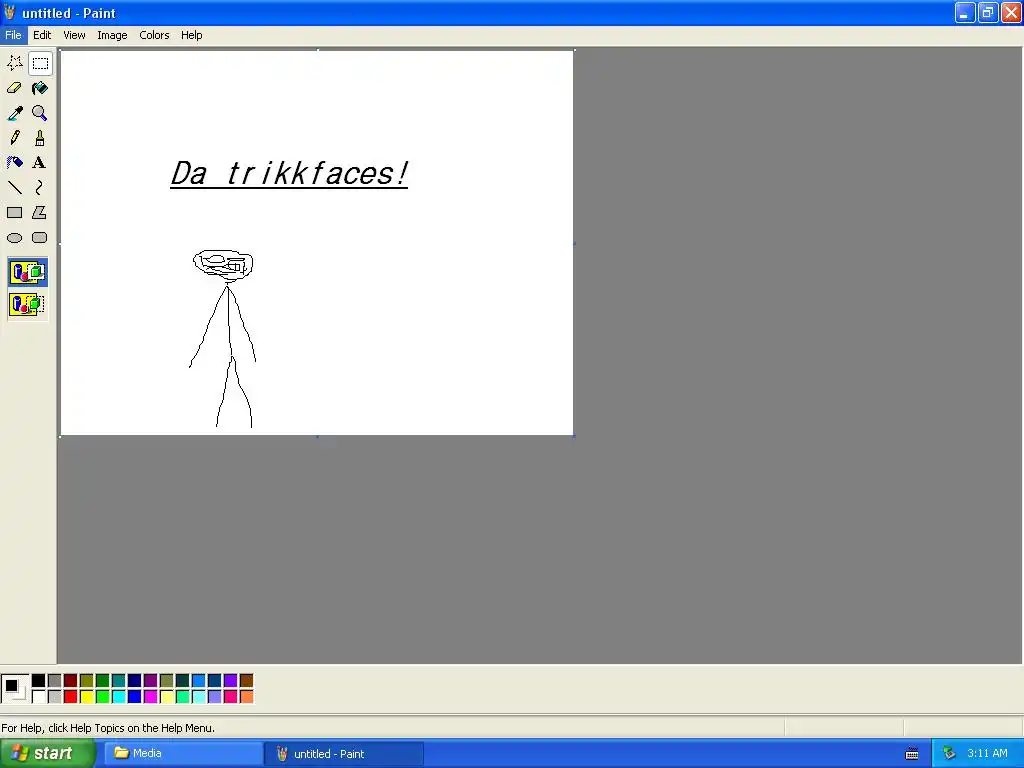Click the keyboard icon near system tray

[x=912, y=754]
